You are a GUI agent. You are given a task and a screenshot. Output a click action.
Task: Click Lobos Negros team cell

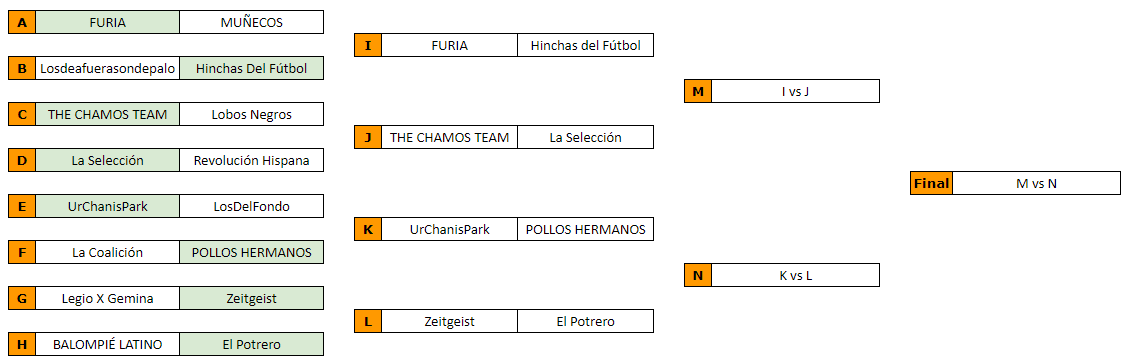click(251, 114)
